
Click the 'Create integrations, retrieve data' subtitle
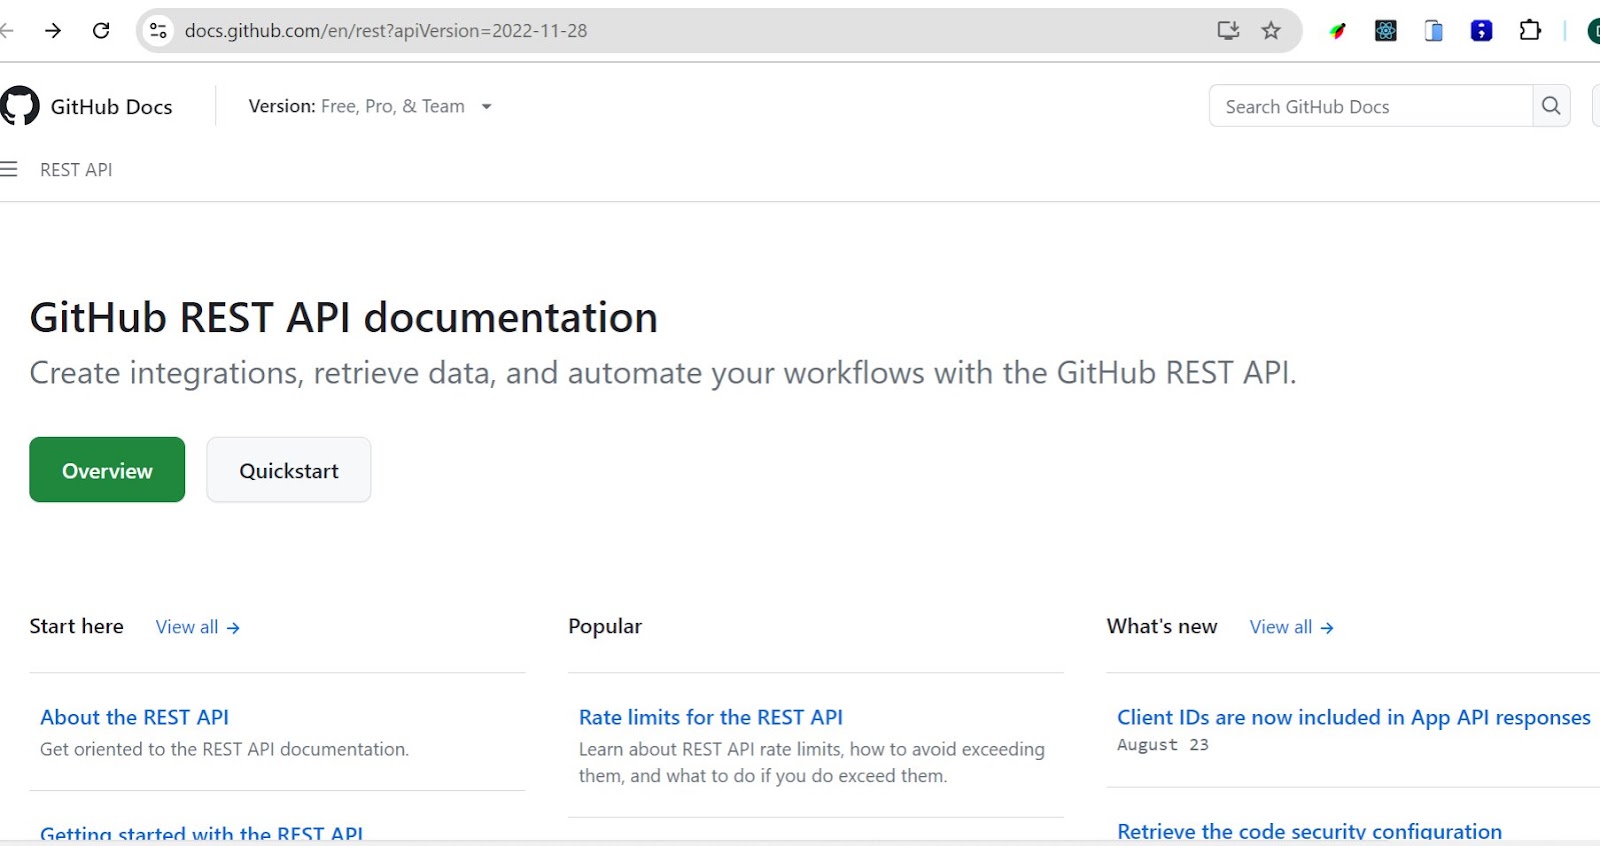coord(662,373)
